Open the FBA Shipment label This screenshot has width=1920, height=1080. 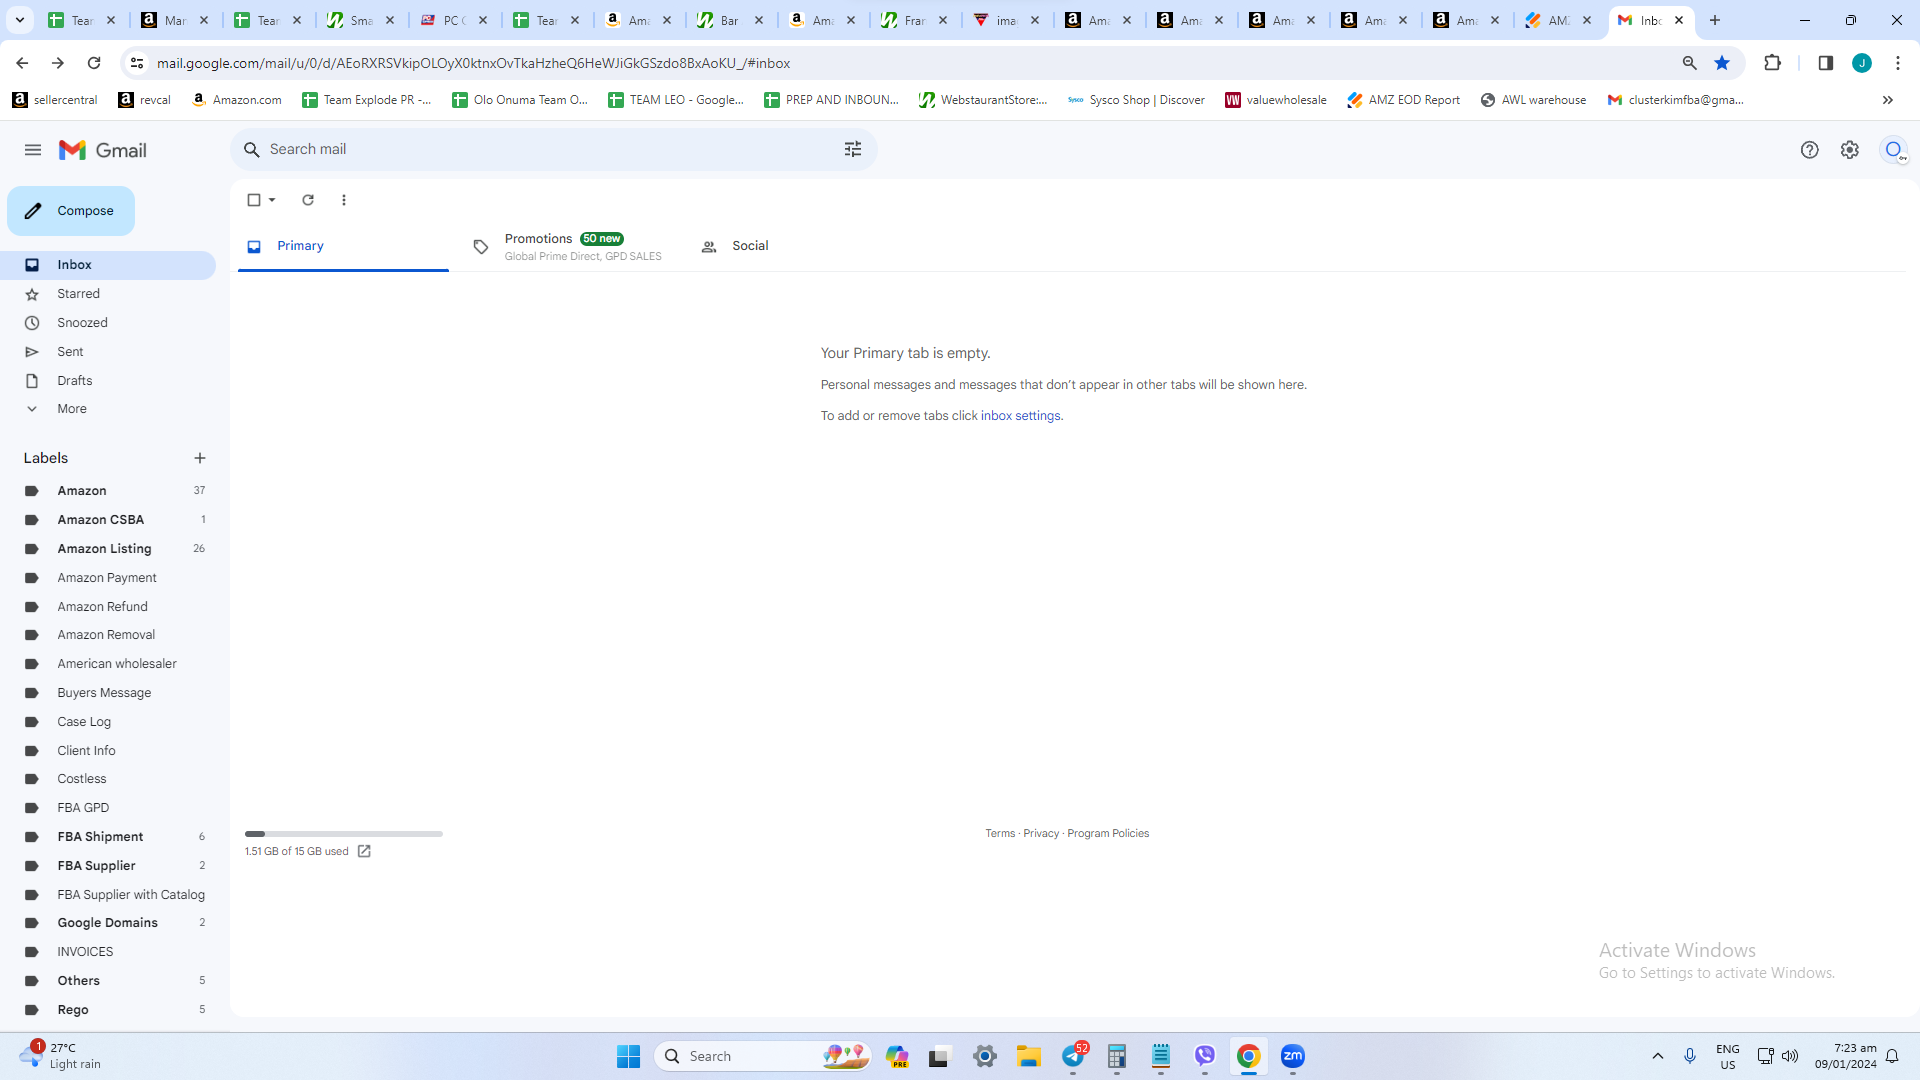point(108,837)
